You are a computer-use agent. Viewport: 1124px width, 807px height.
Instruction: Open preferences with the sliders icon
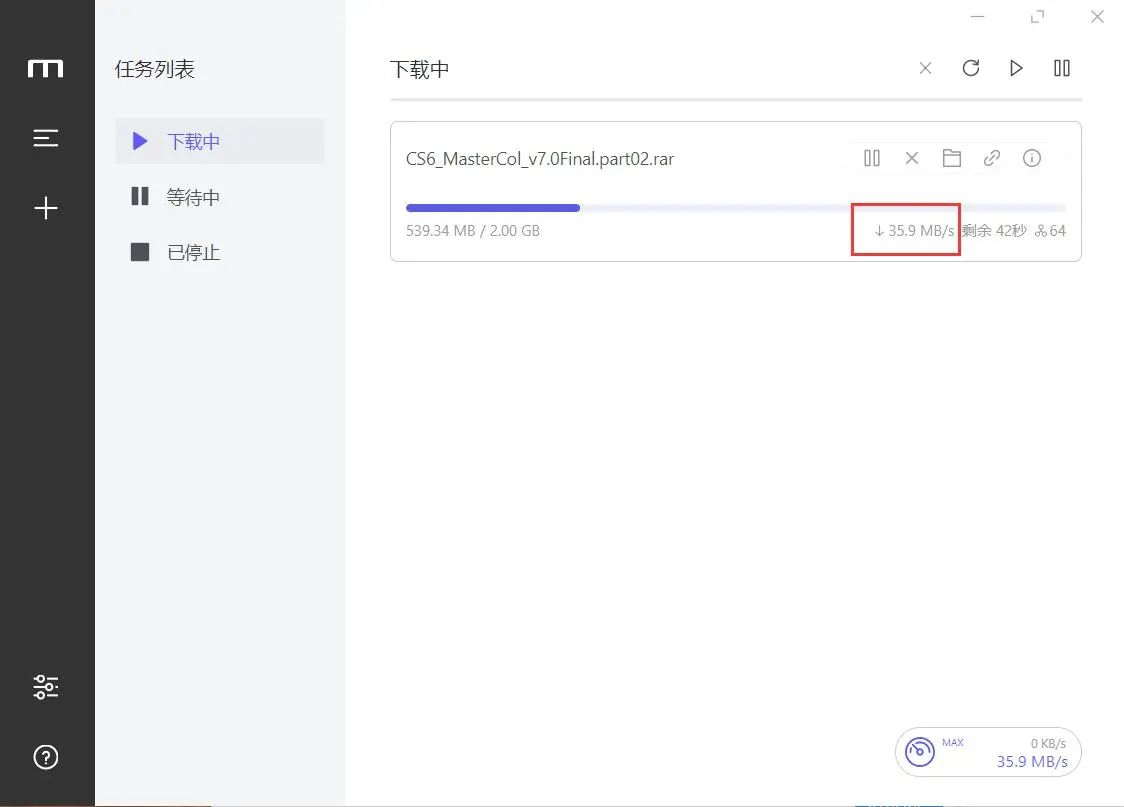click(46, 687)
